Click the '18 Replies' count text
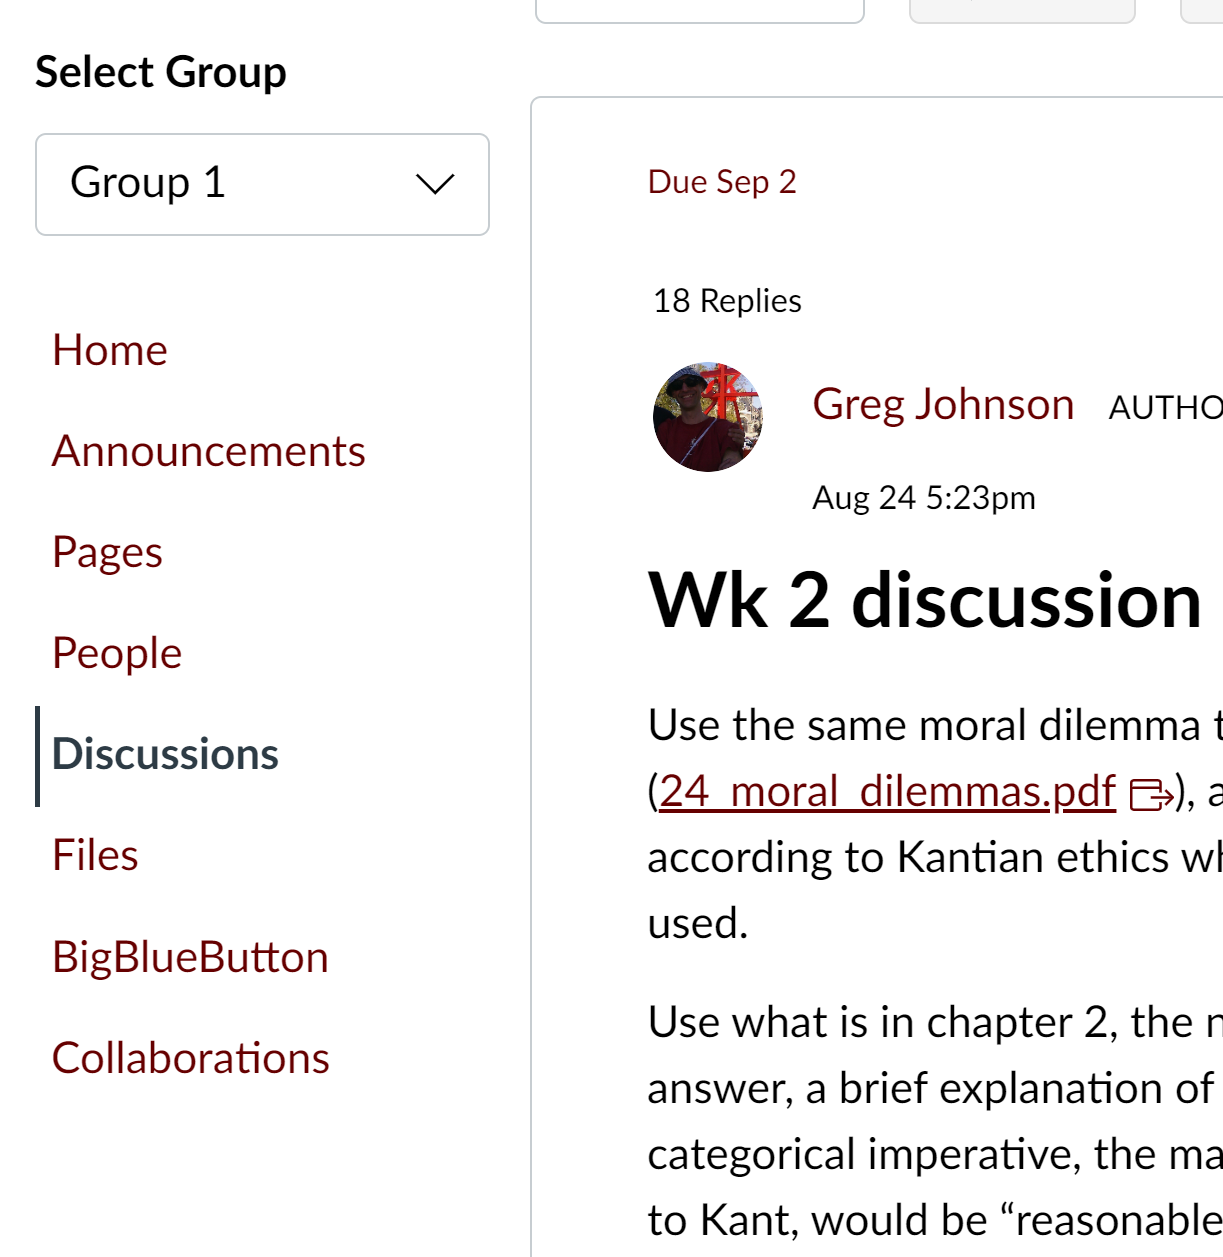1223x1257 pixels. 727,301
